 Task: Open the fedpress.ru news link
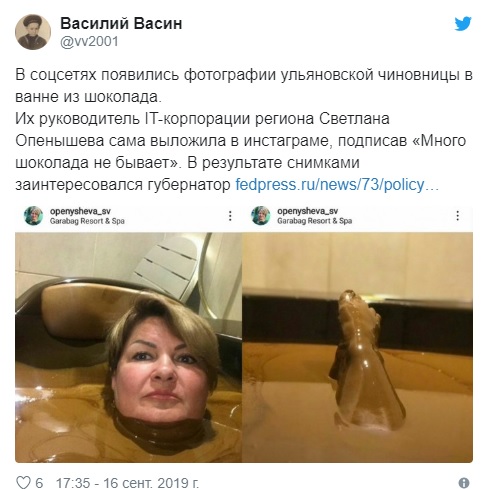click(x=337, y=184)
